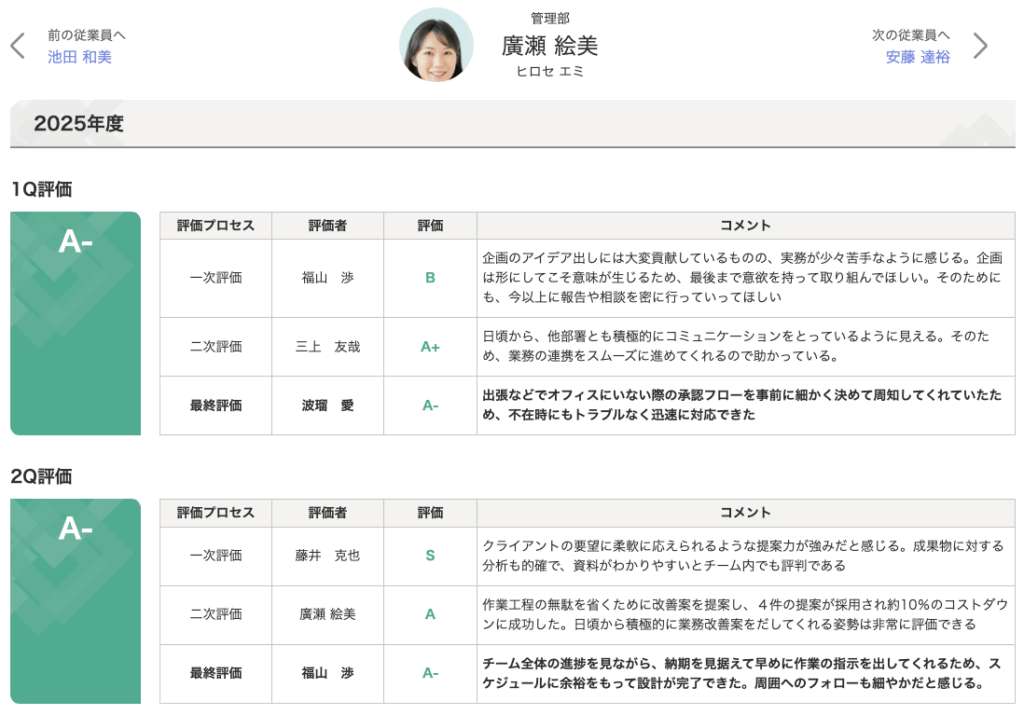Click the green A- grade card for 1Q
The image size is (1024, 715).
pos(76,323)
